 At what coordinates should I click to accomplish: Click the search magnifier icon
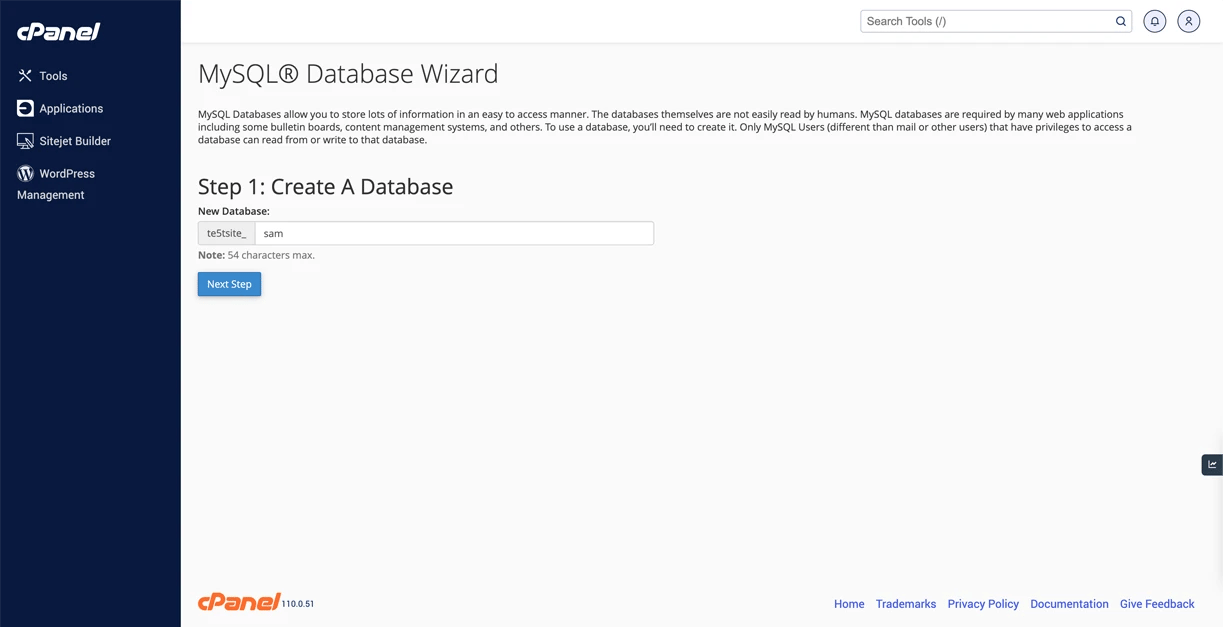pos(1121,21)
